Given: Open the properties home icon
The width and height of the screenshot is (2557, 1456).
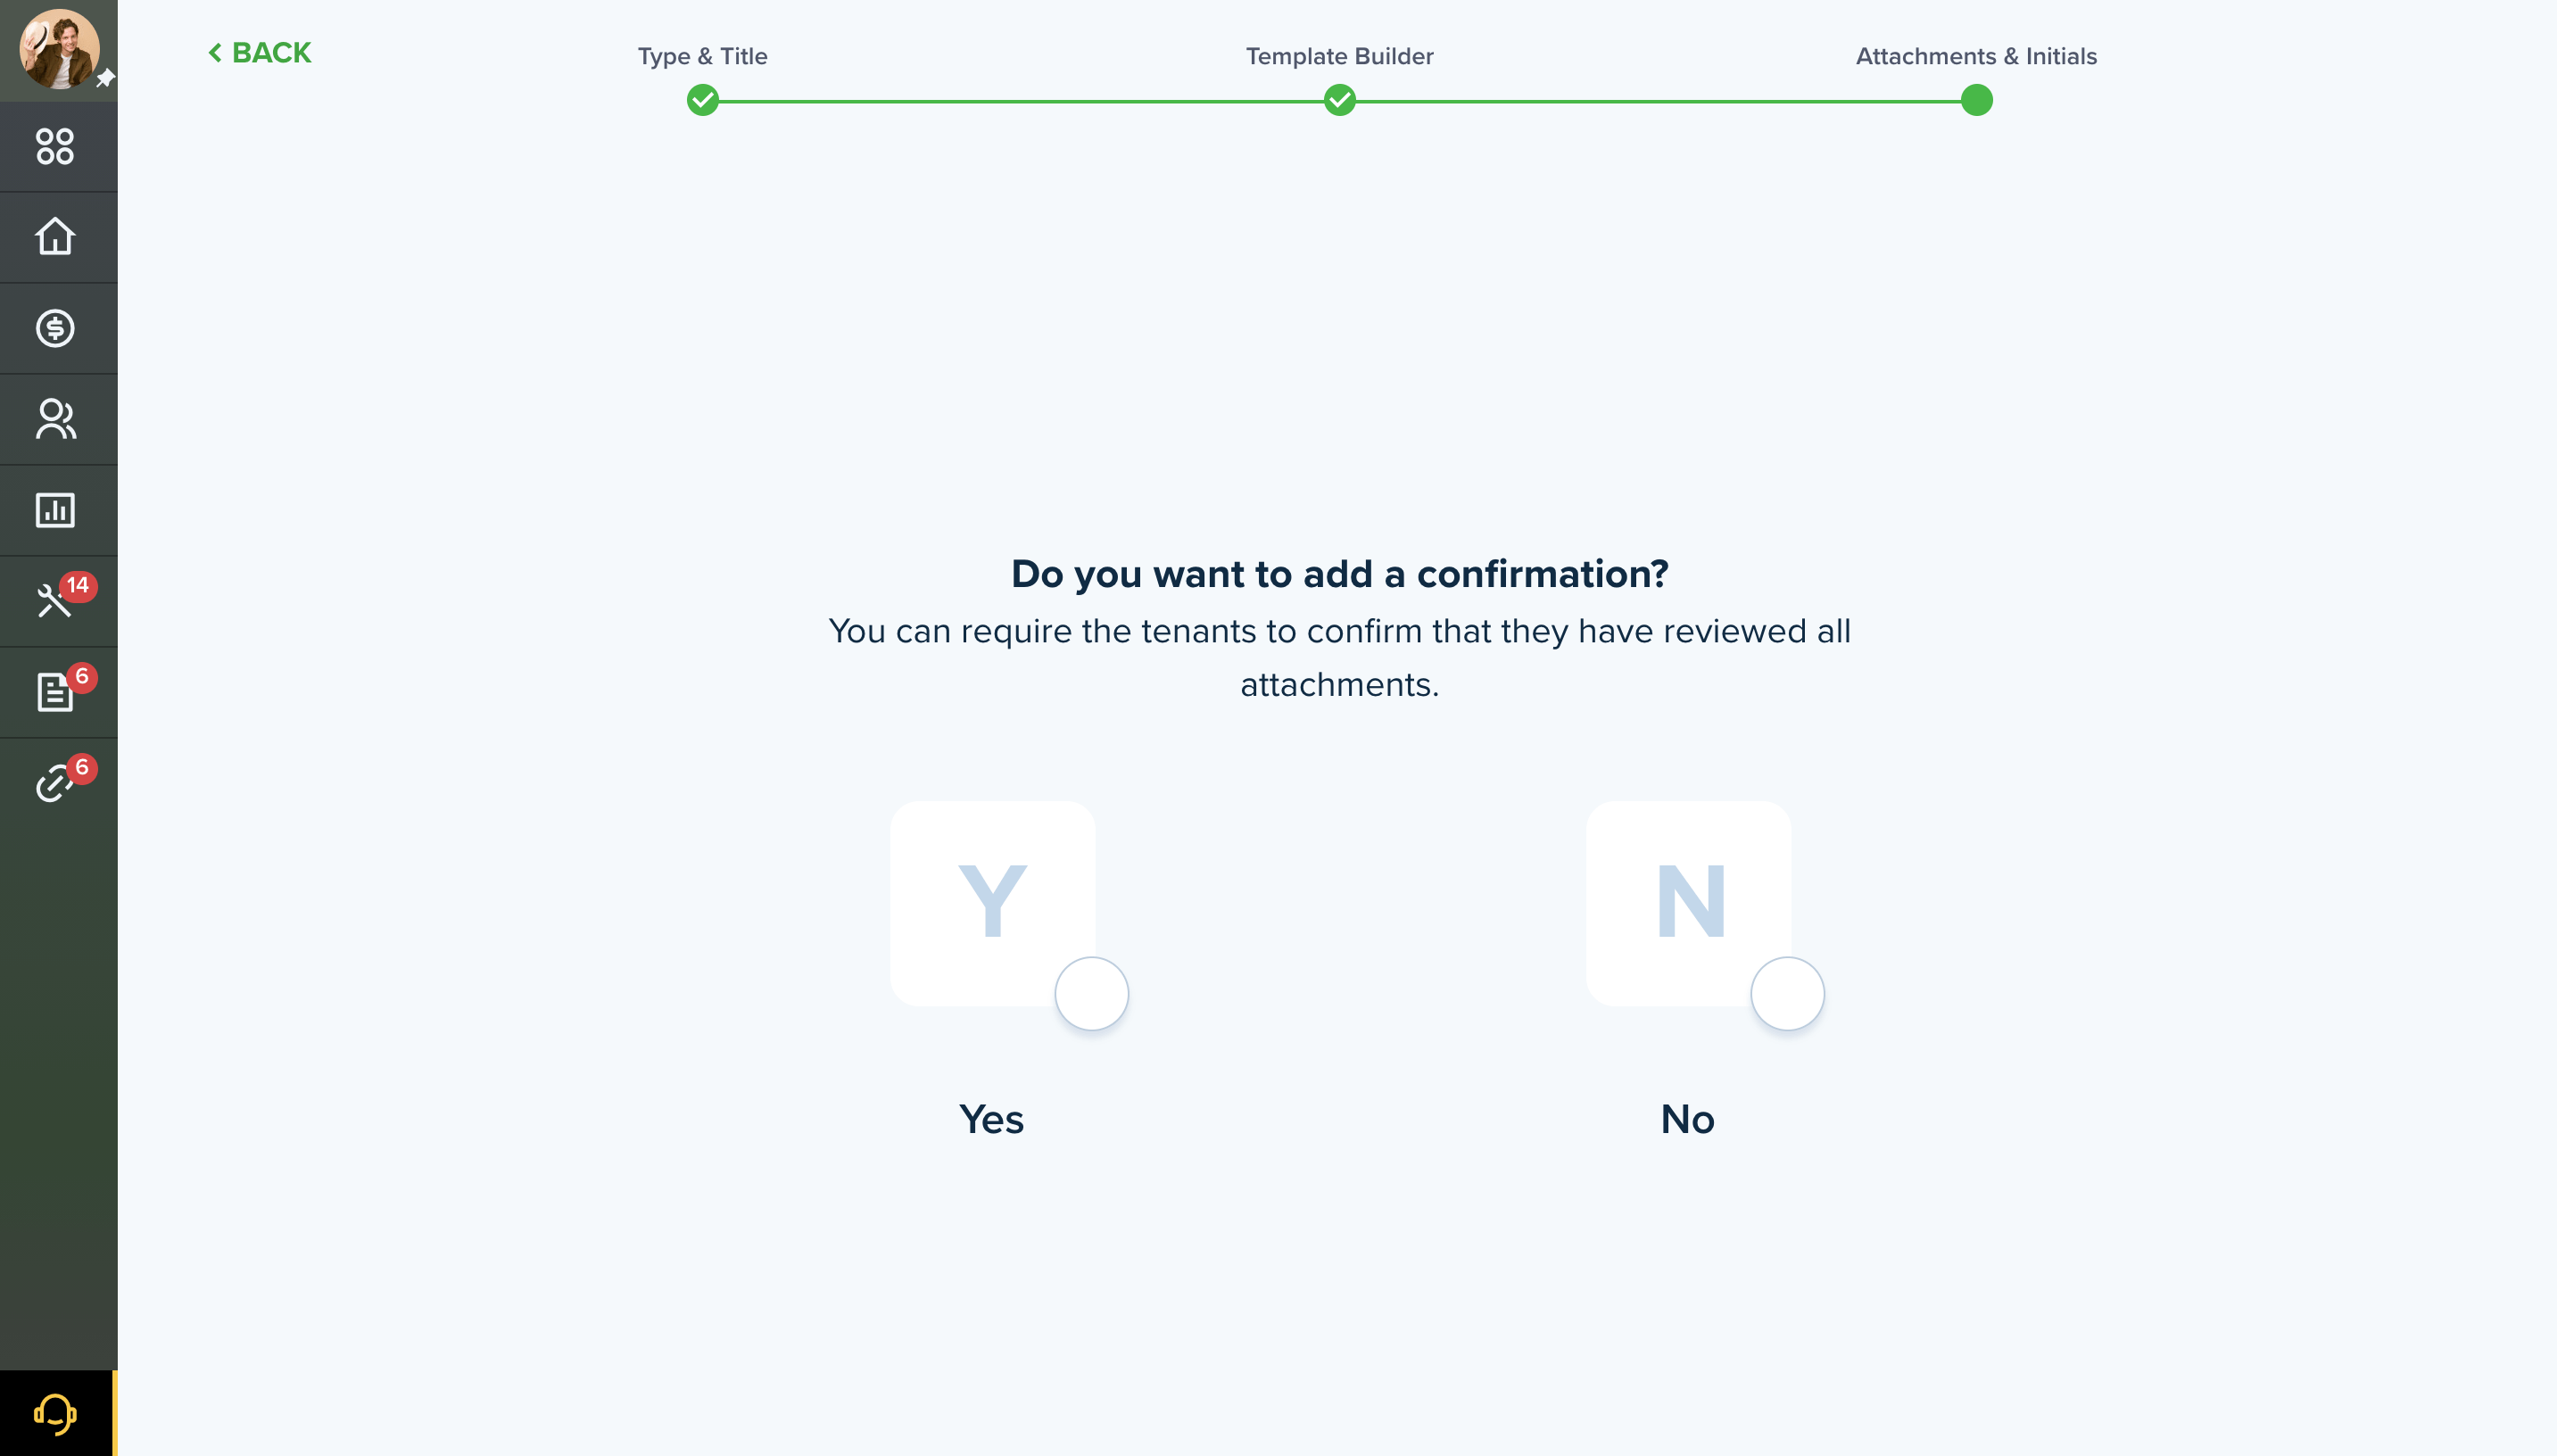Looking at the screenshot, I should point(55,237).
